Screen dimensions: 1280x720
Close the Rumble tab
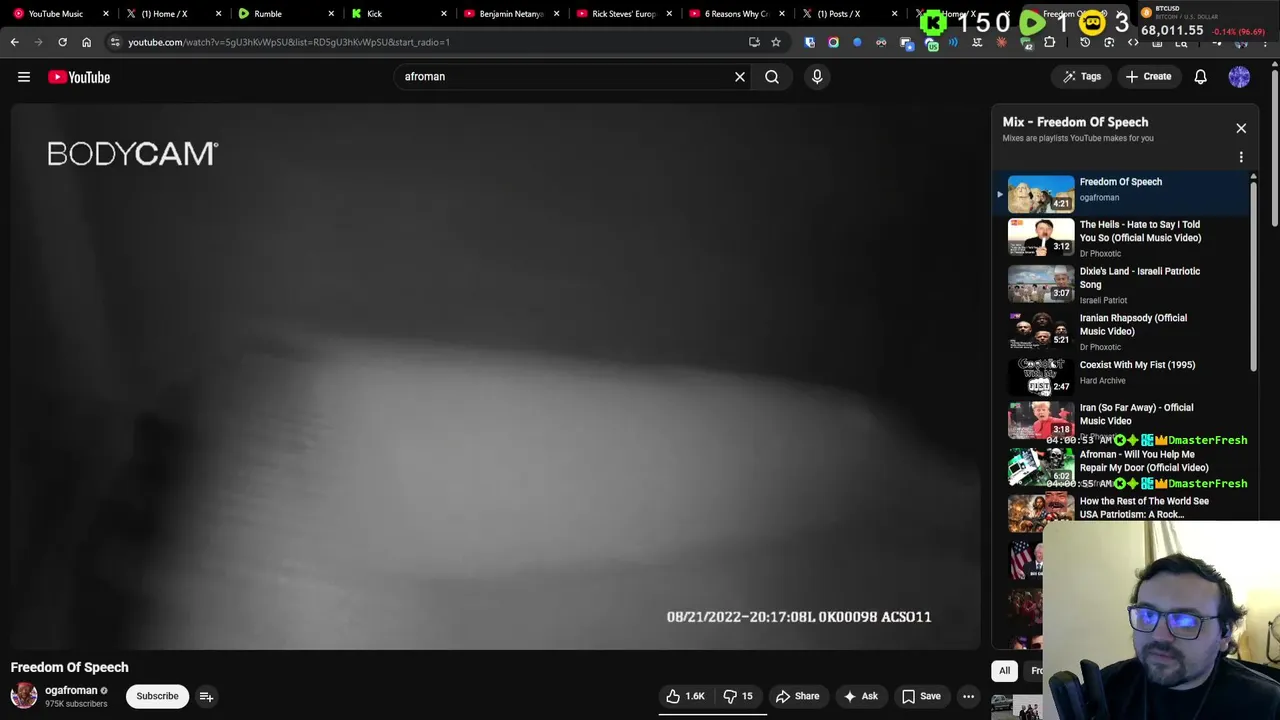click(331, 14)
